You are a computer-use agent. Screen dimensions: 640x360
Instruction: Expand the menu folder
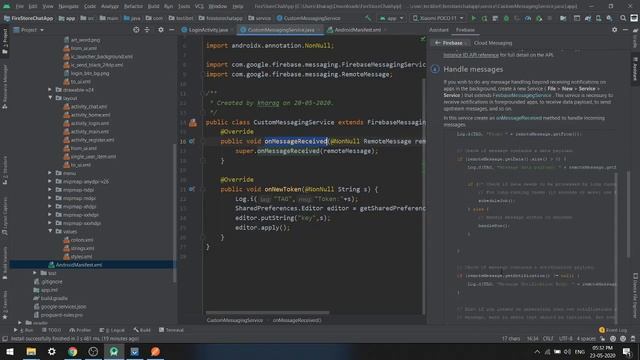[50, 173]
